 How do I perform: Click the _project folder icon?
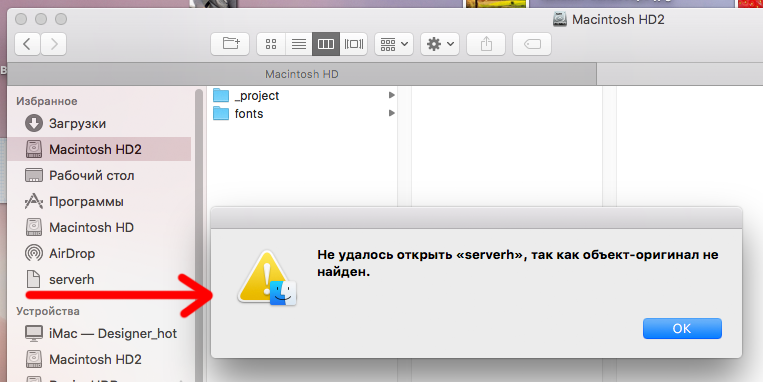pos(221,95)
